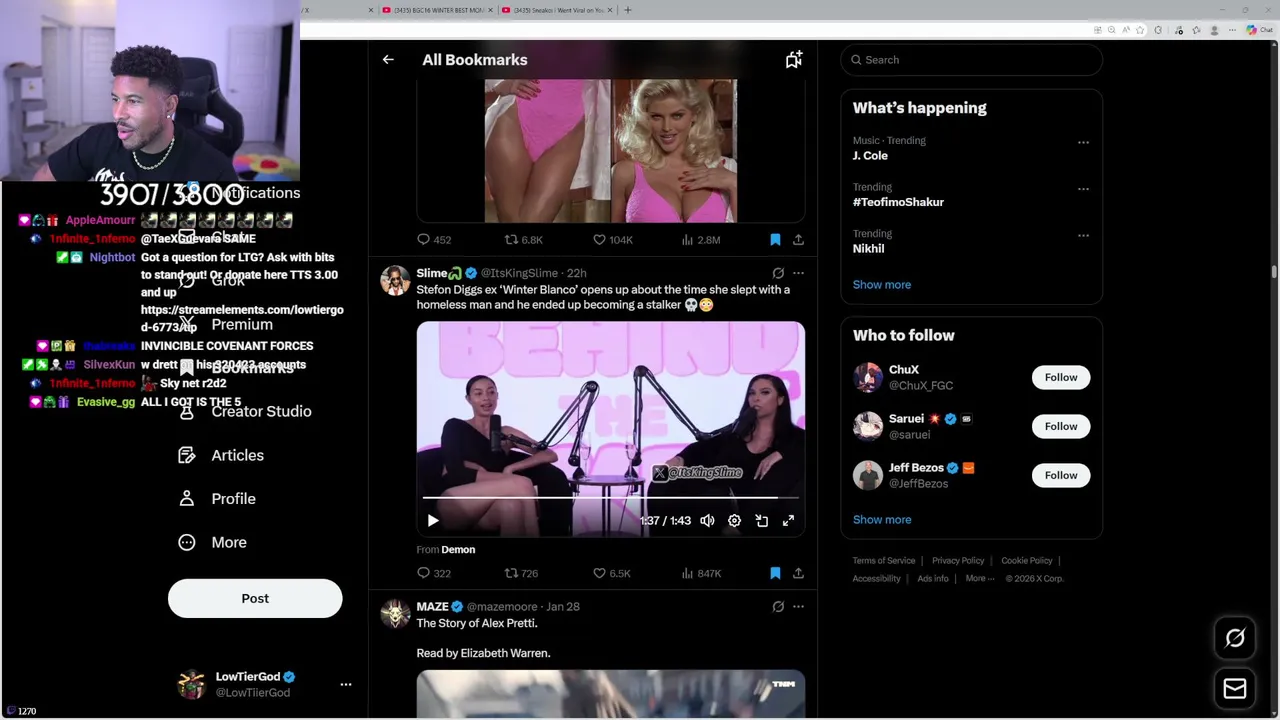1280x720 pixels.
Task: Open the Copilot Chat button in browser toolbar
Action: pos(1259,30)
